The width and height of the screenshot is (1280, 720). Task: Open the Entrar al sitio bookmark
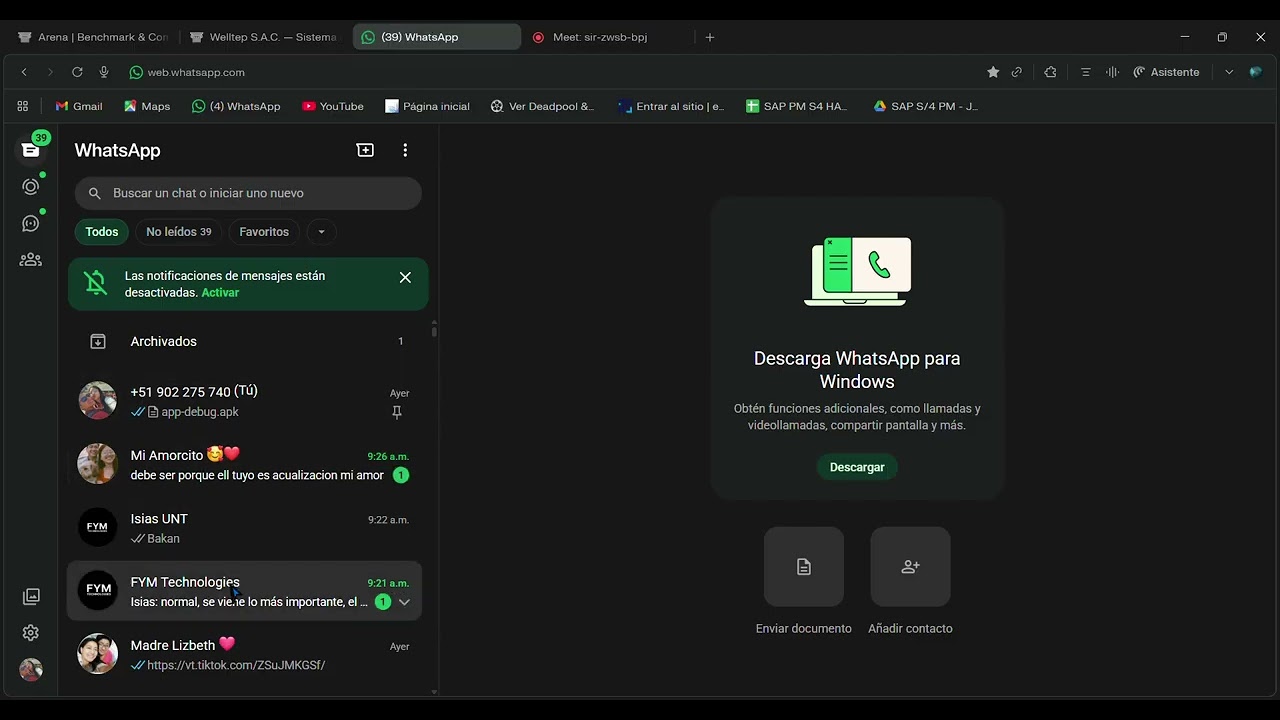pos(671,106)
